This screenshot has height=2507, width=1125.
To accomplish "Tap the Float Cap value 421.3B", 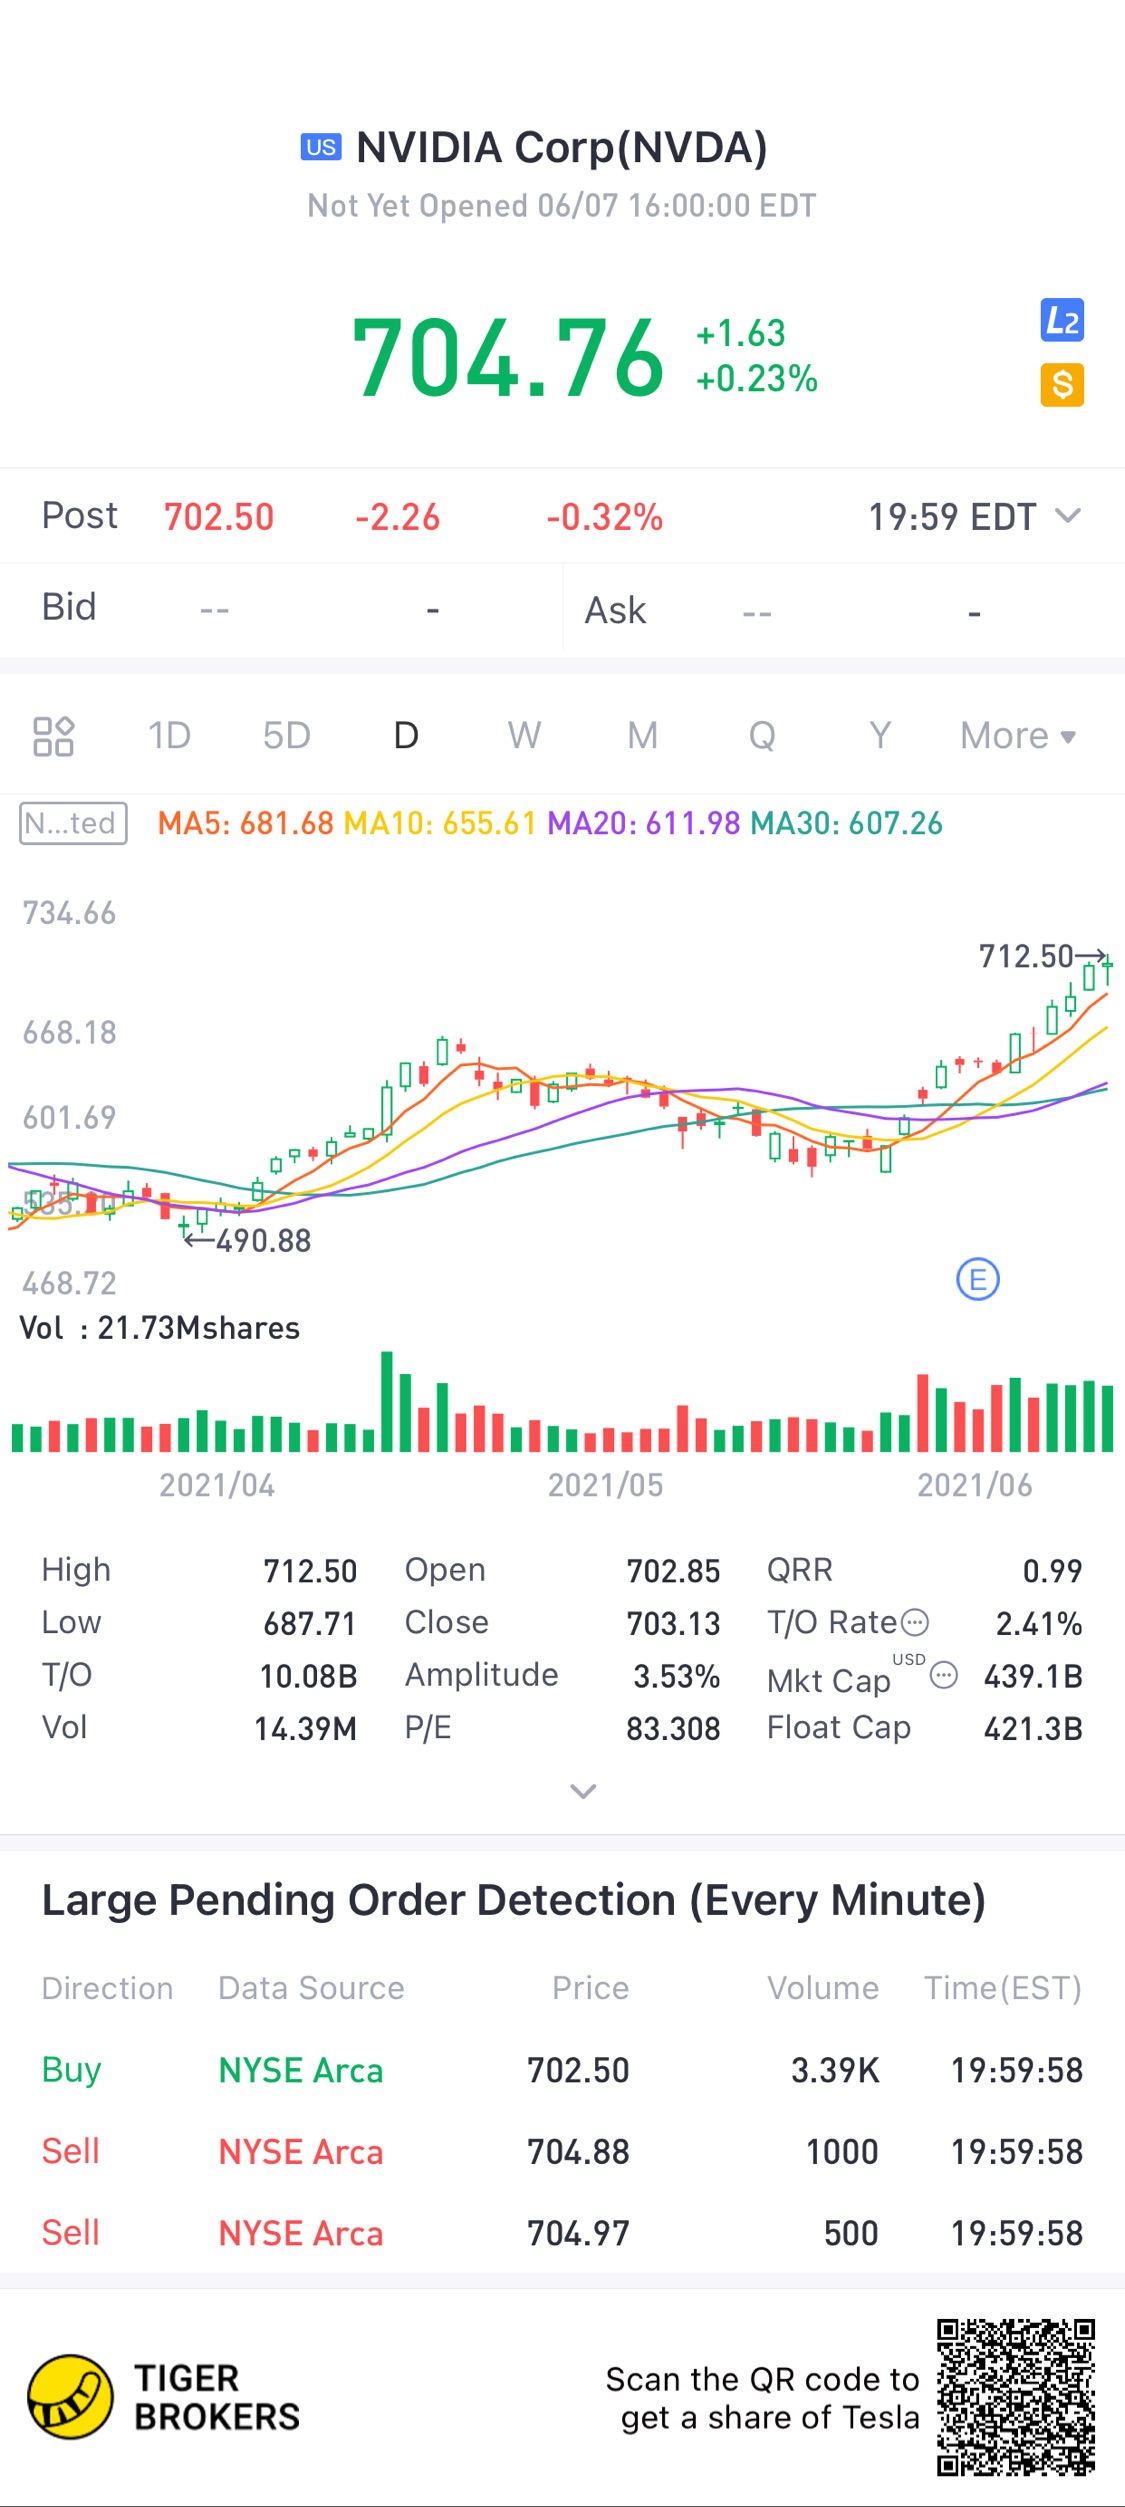I will 1033,1728.
